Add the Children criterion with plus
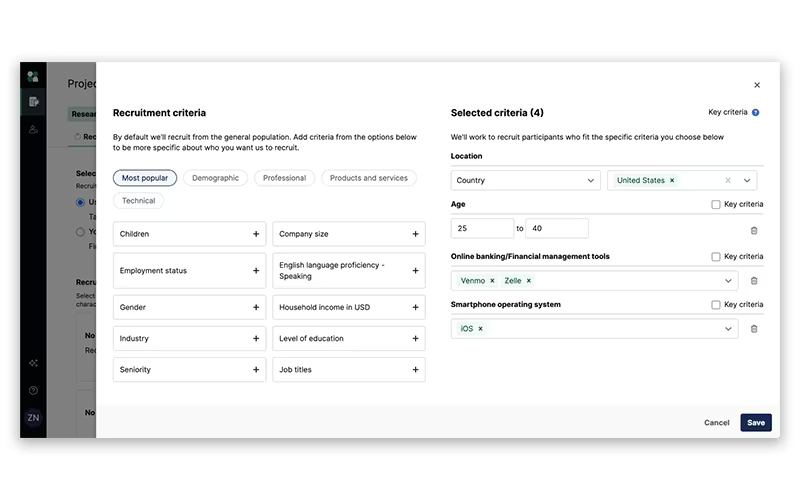Viewport: 800px width, 500px height. [256, 234]
